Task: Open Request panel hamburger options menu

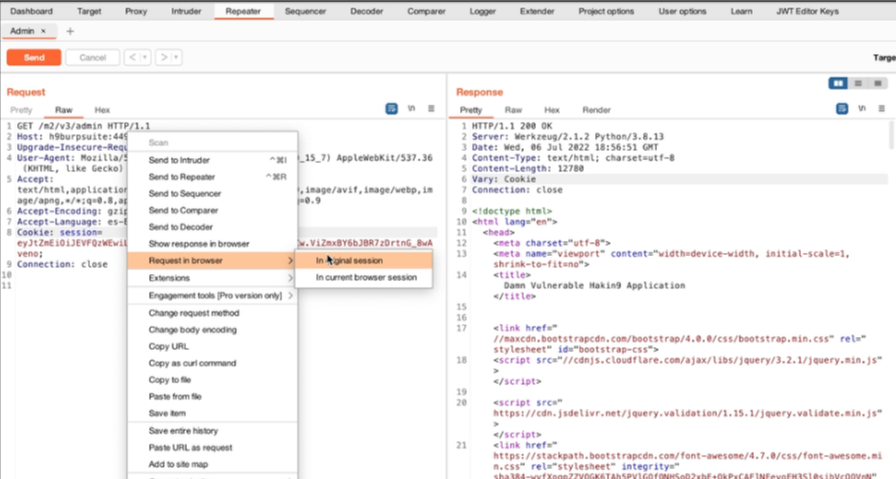Action: tap(431, 109)
